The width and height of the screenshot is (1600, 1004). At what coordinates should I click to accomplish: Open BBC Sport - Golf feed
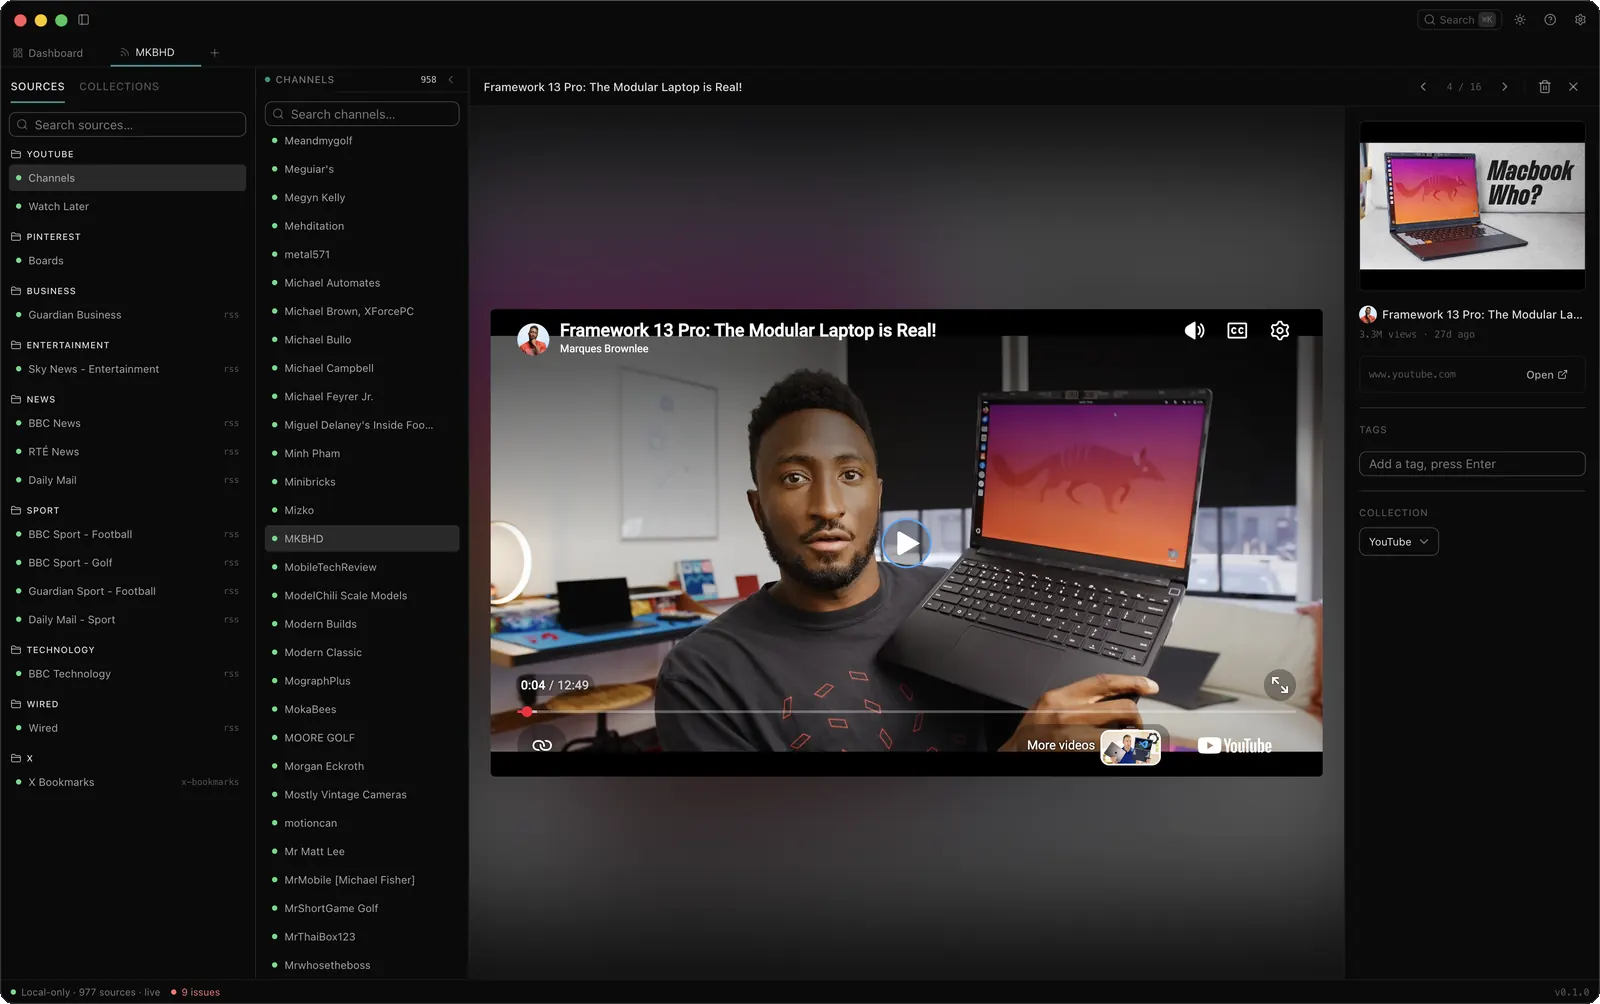tap(127, 563)
